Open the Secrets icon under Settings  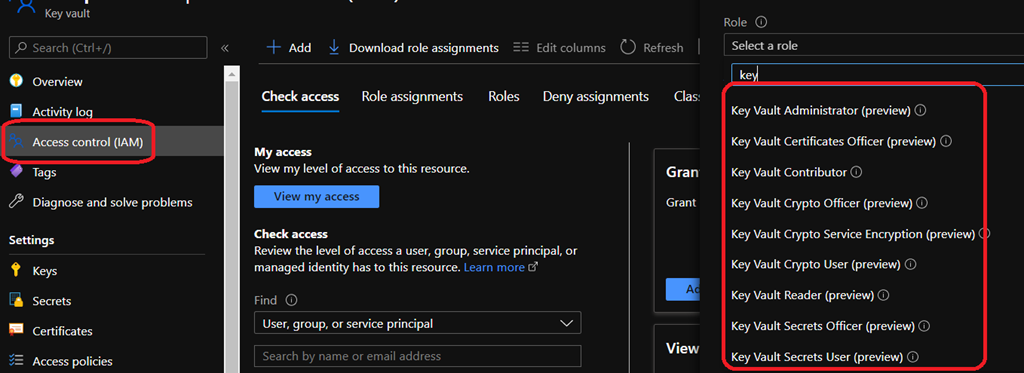click(16, 300)
